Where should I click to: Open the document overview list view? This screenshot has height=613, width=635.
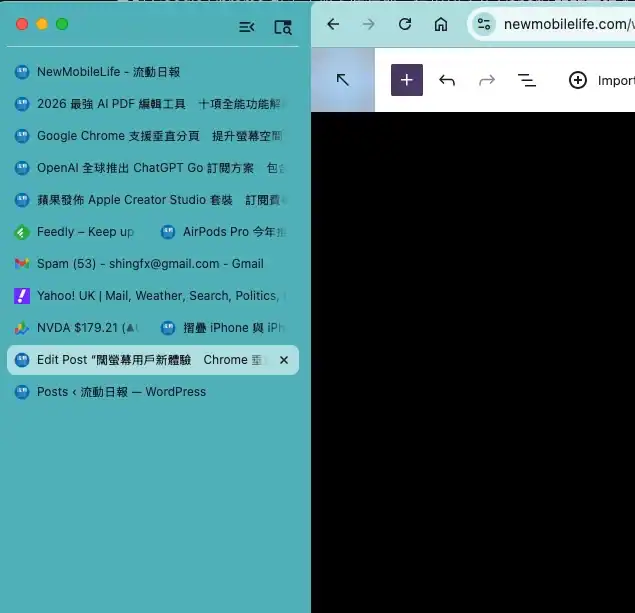[527, 80]
